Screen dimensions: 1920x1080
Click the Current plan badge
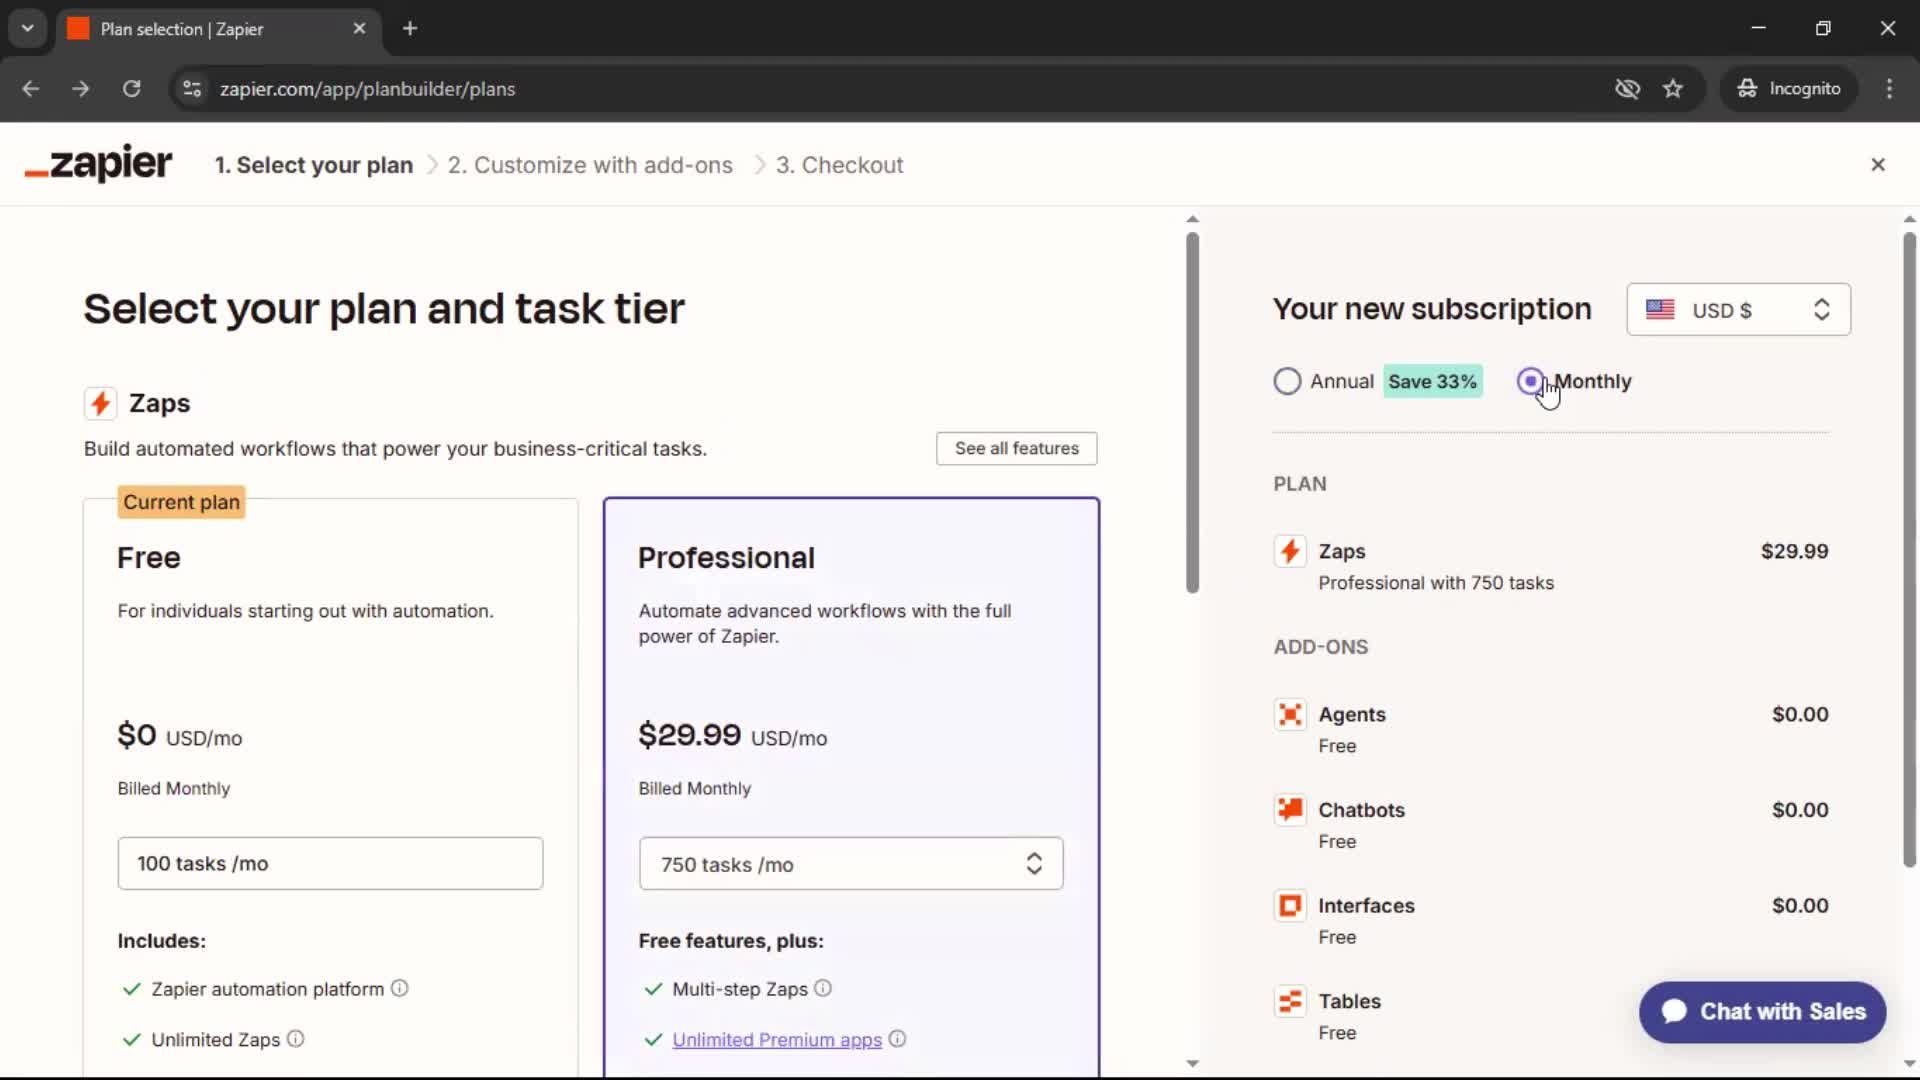(181, 502)
